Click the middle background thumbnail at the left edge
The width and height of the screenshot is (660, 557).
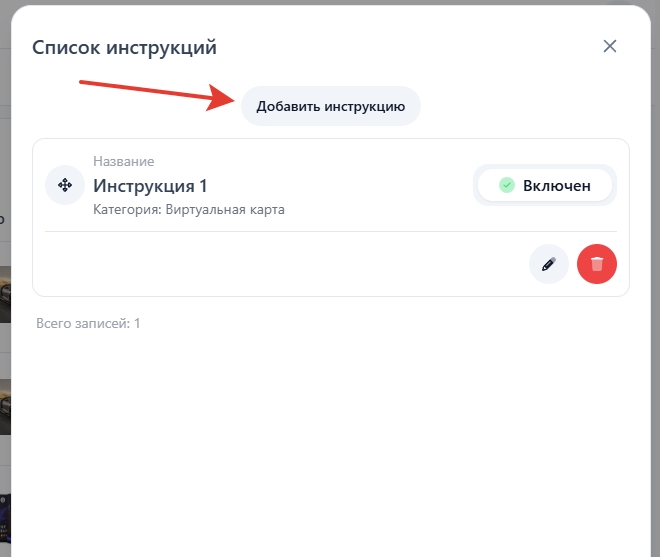click(x=4, y=406)
